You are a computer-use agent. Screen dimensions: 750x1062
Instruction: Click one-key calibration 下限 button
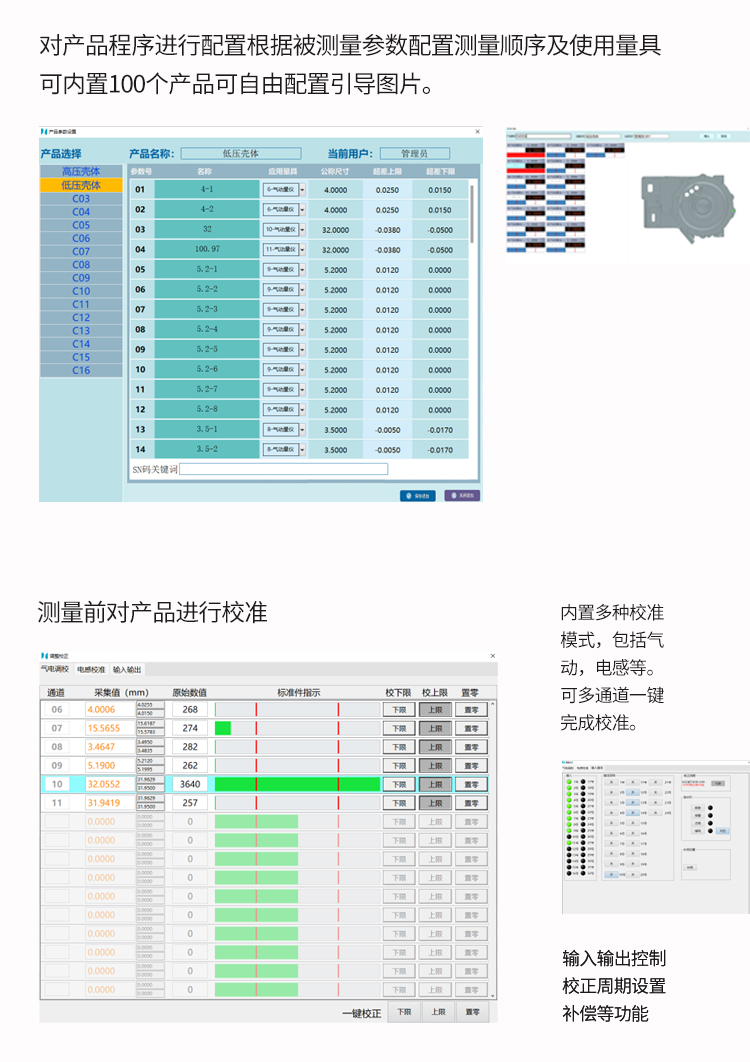click(x=403, y=1012)
